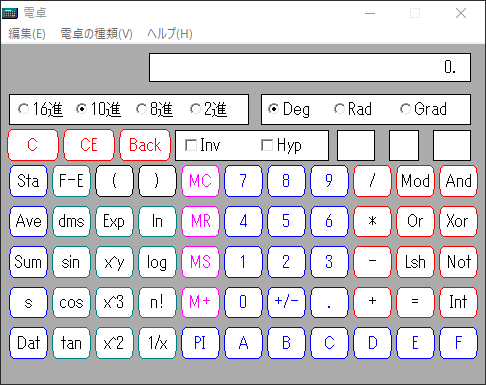The width and height of the screenshot is (486, 385).
Task: Click the tan function key
Action: 71,343
